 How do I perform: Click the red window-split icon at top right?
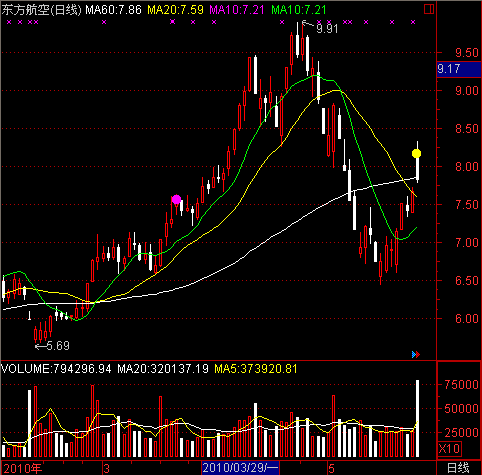click(429, 9)
